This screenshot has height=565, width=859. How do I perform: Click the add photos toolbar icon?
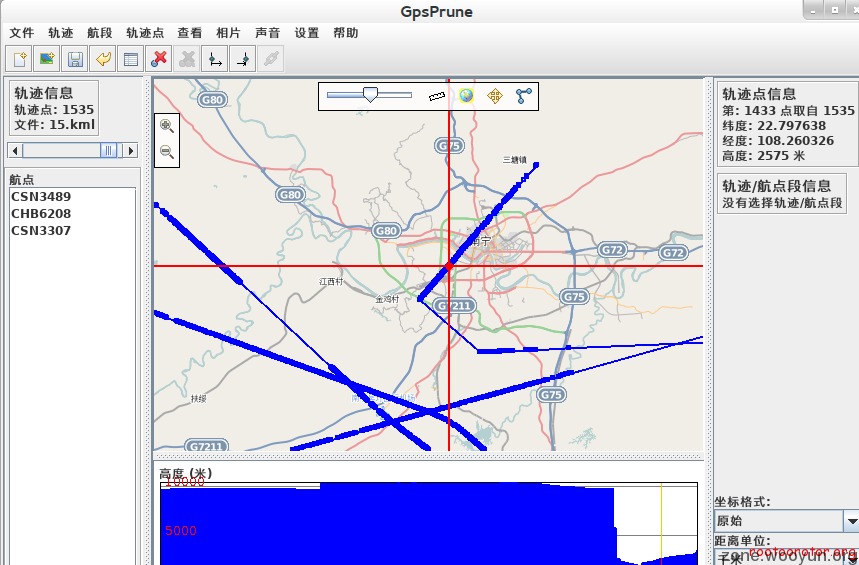47,59
